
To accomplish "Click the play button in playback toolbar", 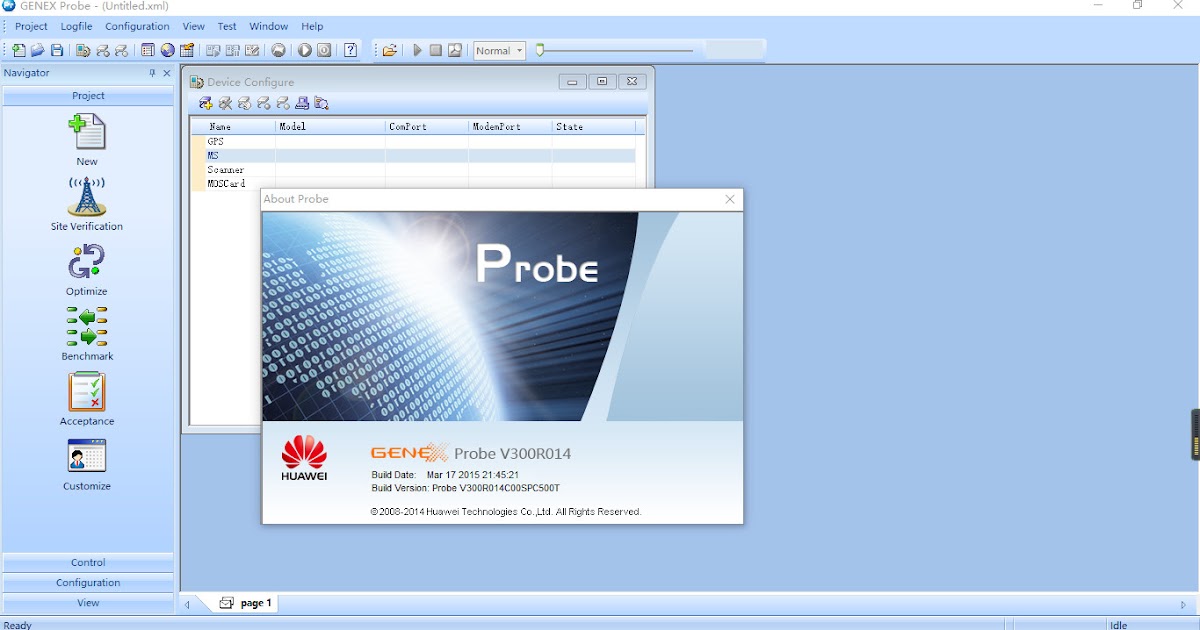I will tap(417, 50).
